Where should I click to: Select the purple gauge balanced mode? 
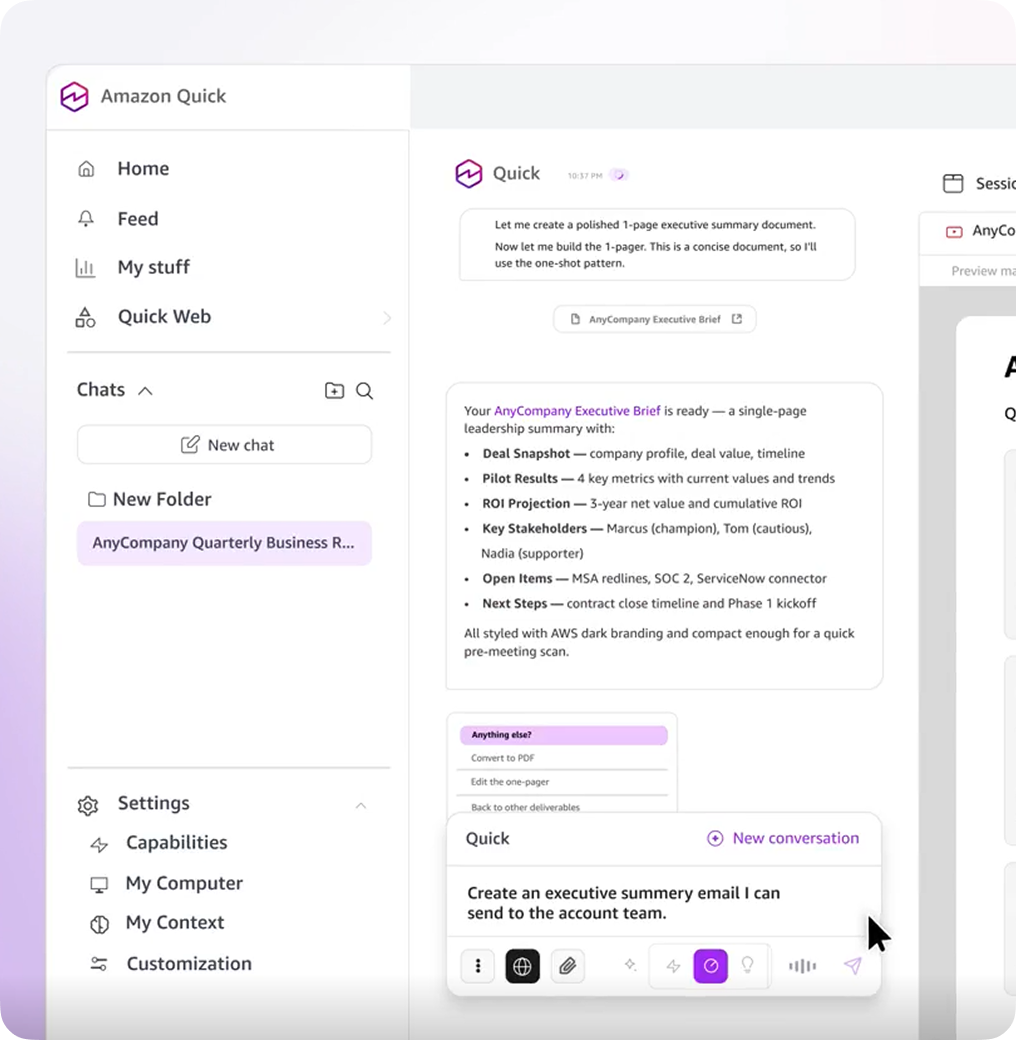point(711,966)
